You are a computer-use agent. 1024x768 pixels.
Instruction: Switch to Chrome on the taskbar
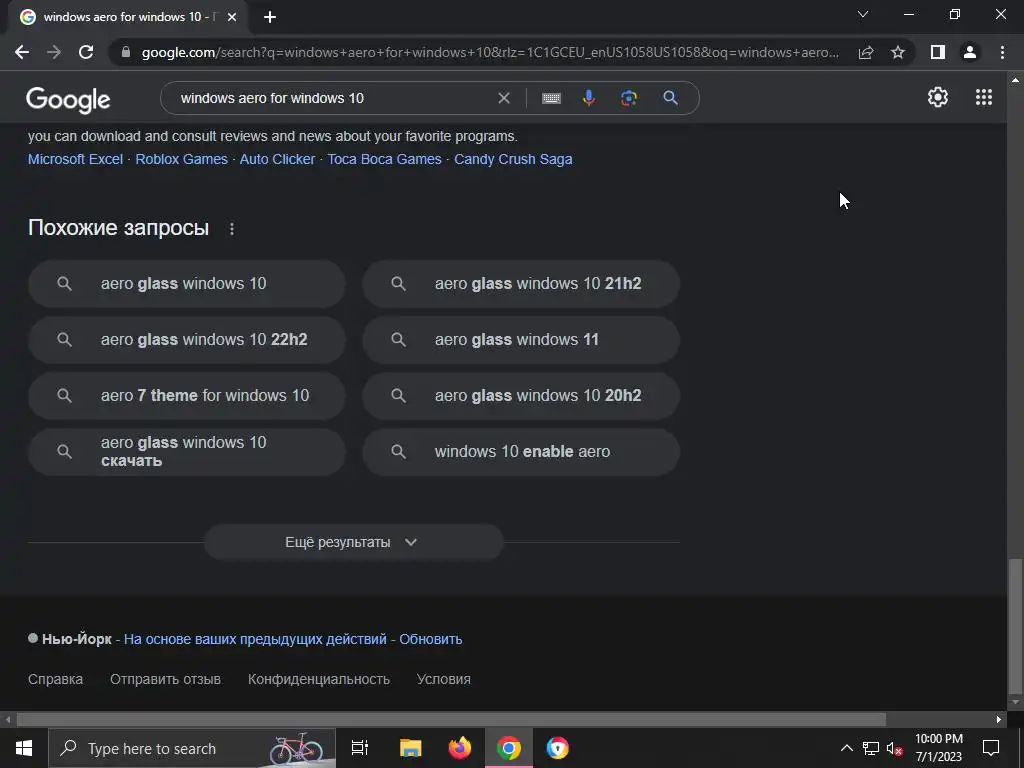point(509,748)
